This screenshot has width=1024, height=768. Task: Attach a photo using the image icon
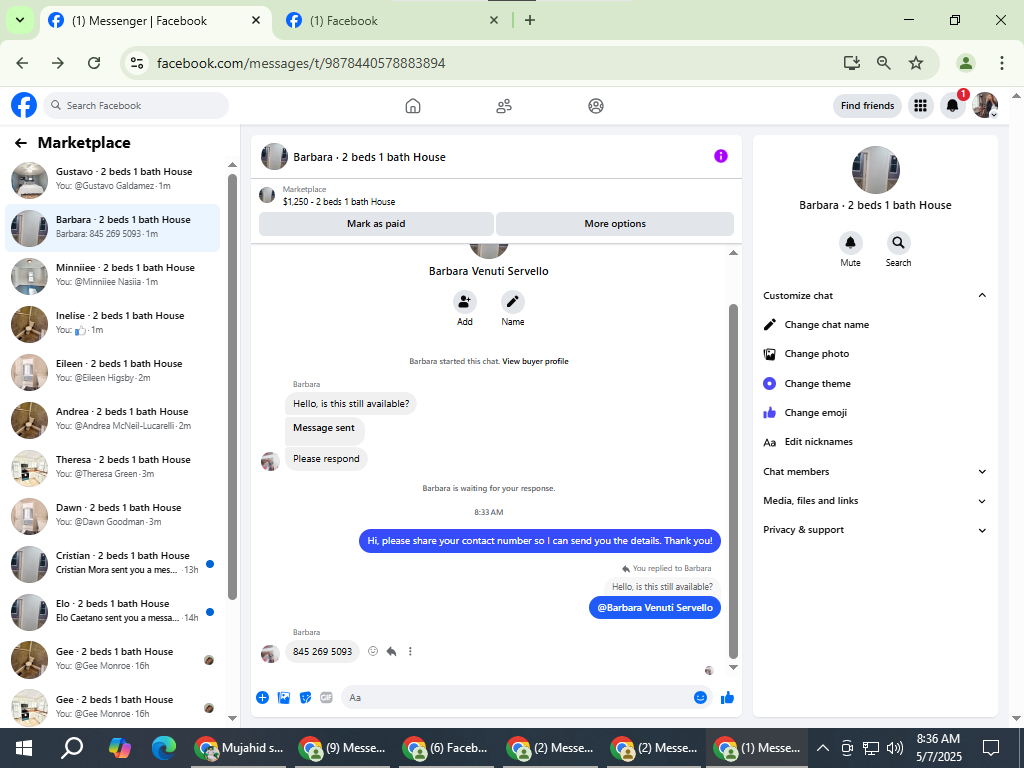(284, 697)
